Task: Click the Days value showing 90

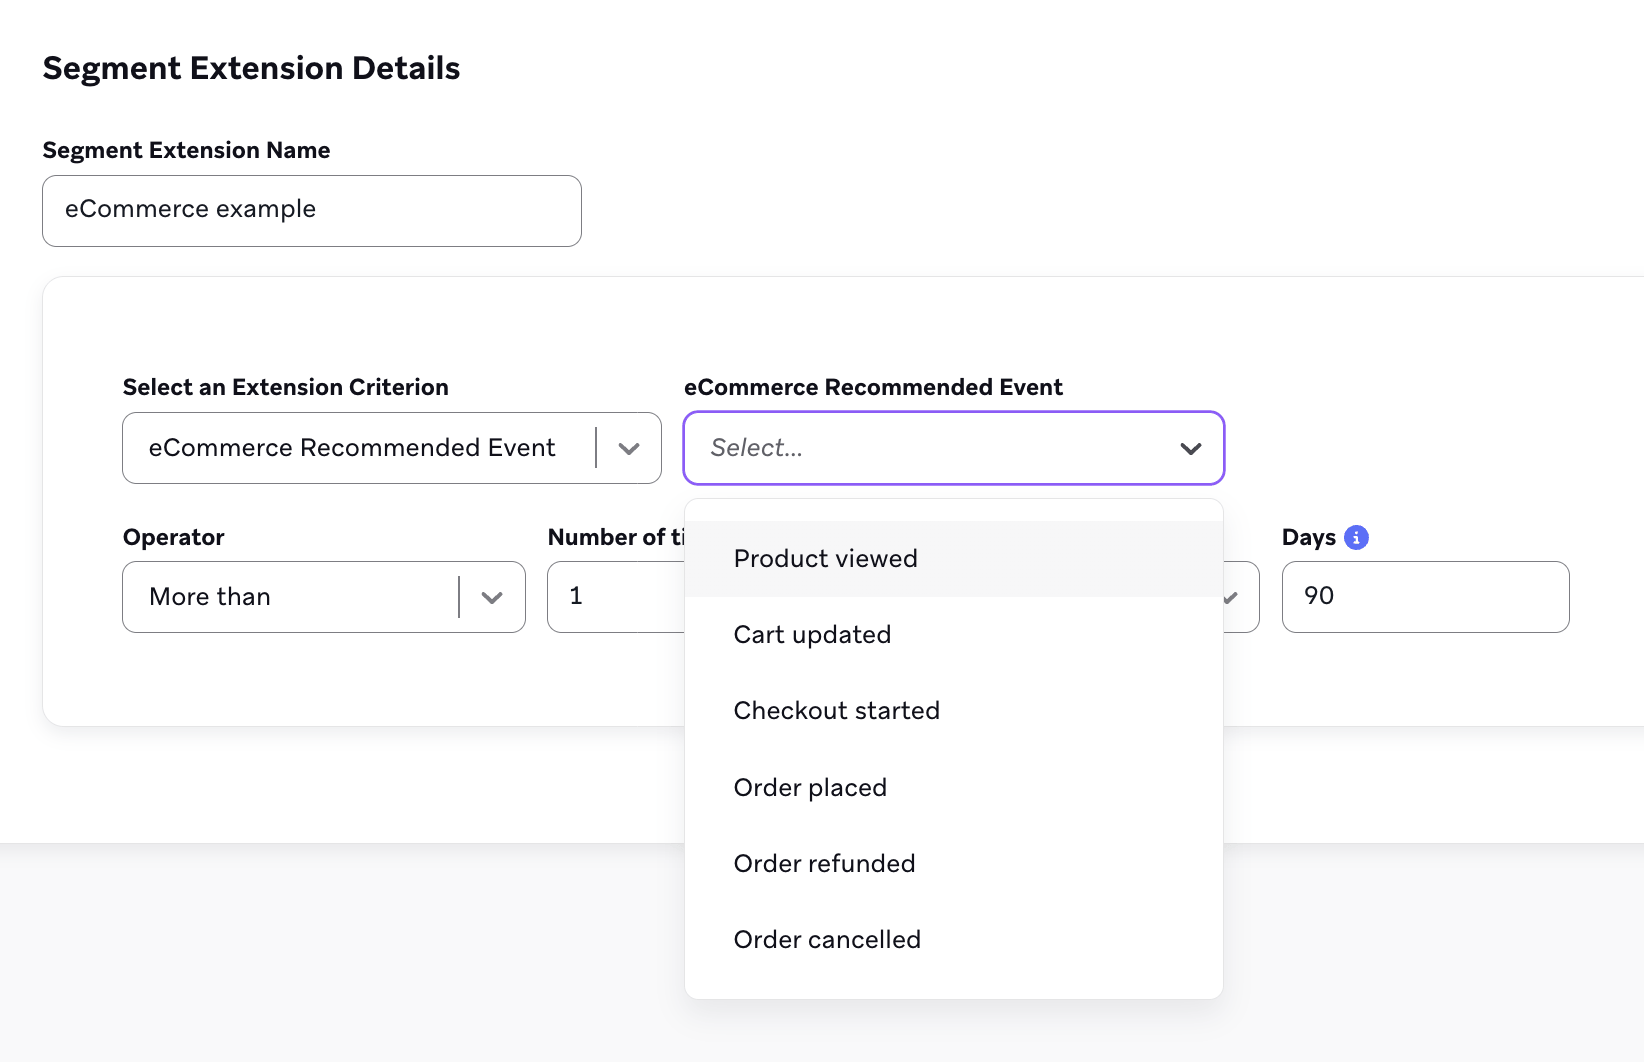Action: tap(1424, 596)
